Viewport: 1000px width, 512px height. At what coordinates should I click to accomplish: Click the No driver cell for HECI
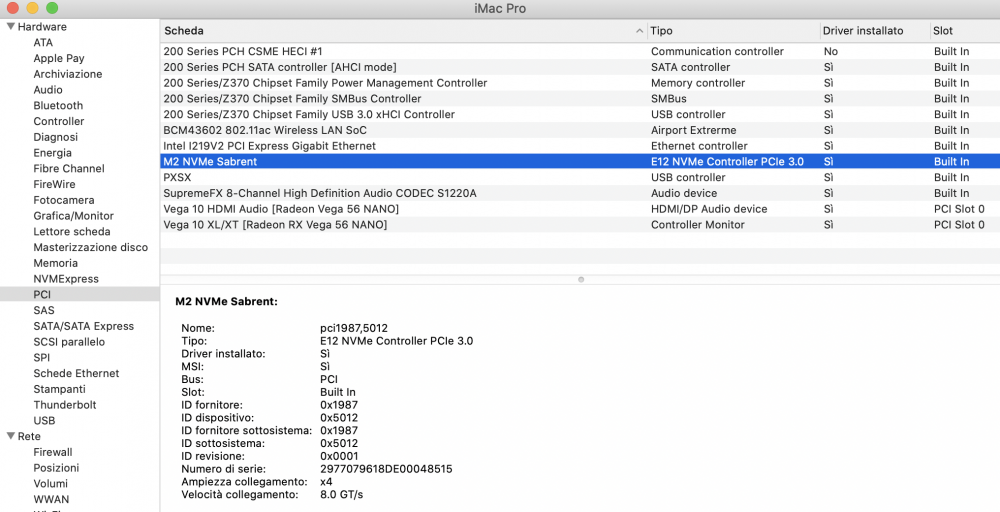point(830,51)
